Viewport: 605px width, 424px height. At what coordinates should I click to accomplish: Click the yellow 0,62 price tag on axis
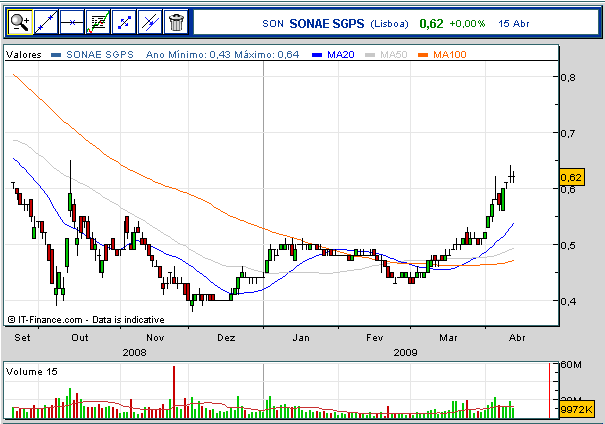tap(571, 177)
